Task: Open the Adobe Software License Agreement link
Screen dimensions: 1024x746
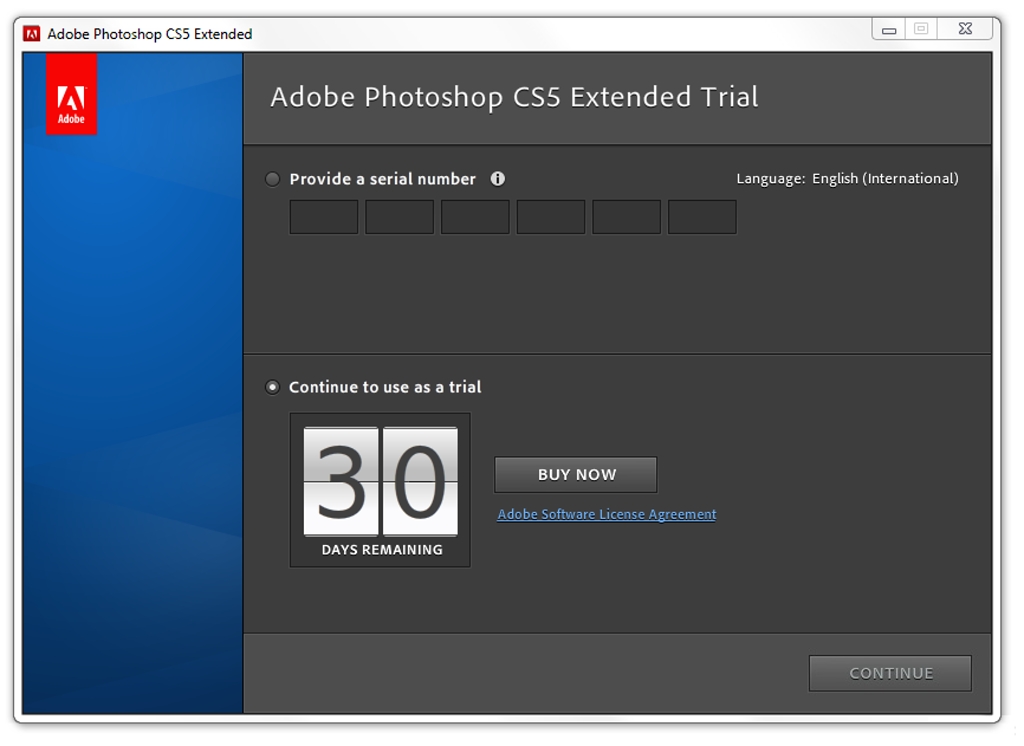Action: click(x=606, y=514)
